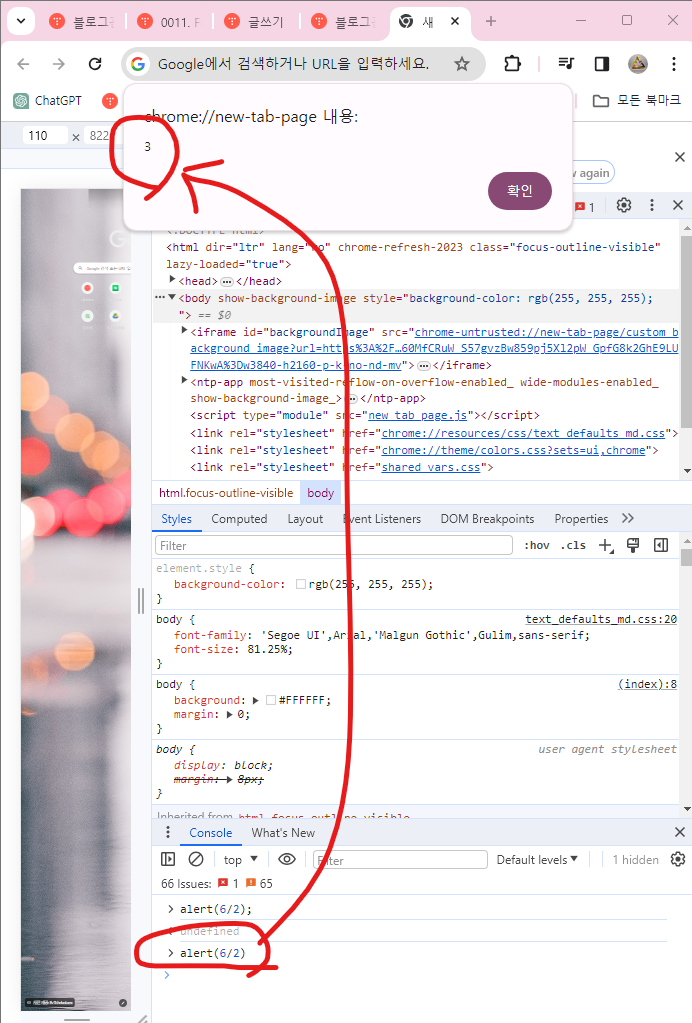Open DevTools customize three-dot menu
This screenshot has width=692, height=1023.
pyautogui.click(x=652, y=206)
